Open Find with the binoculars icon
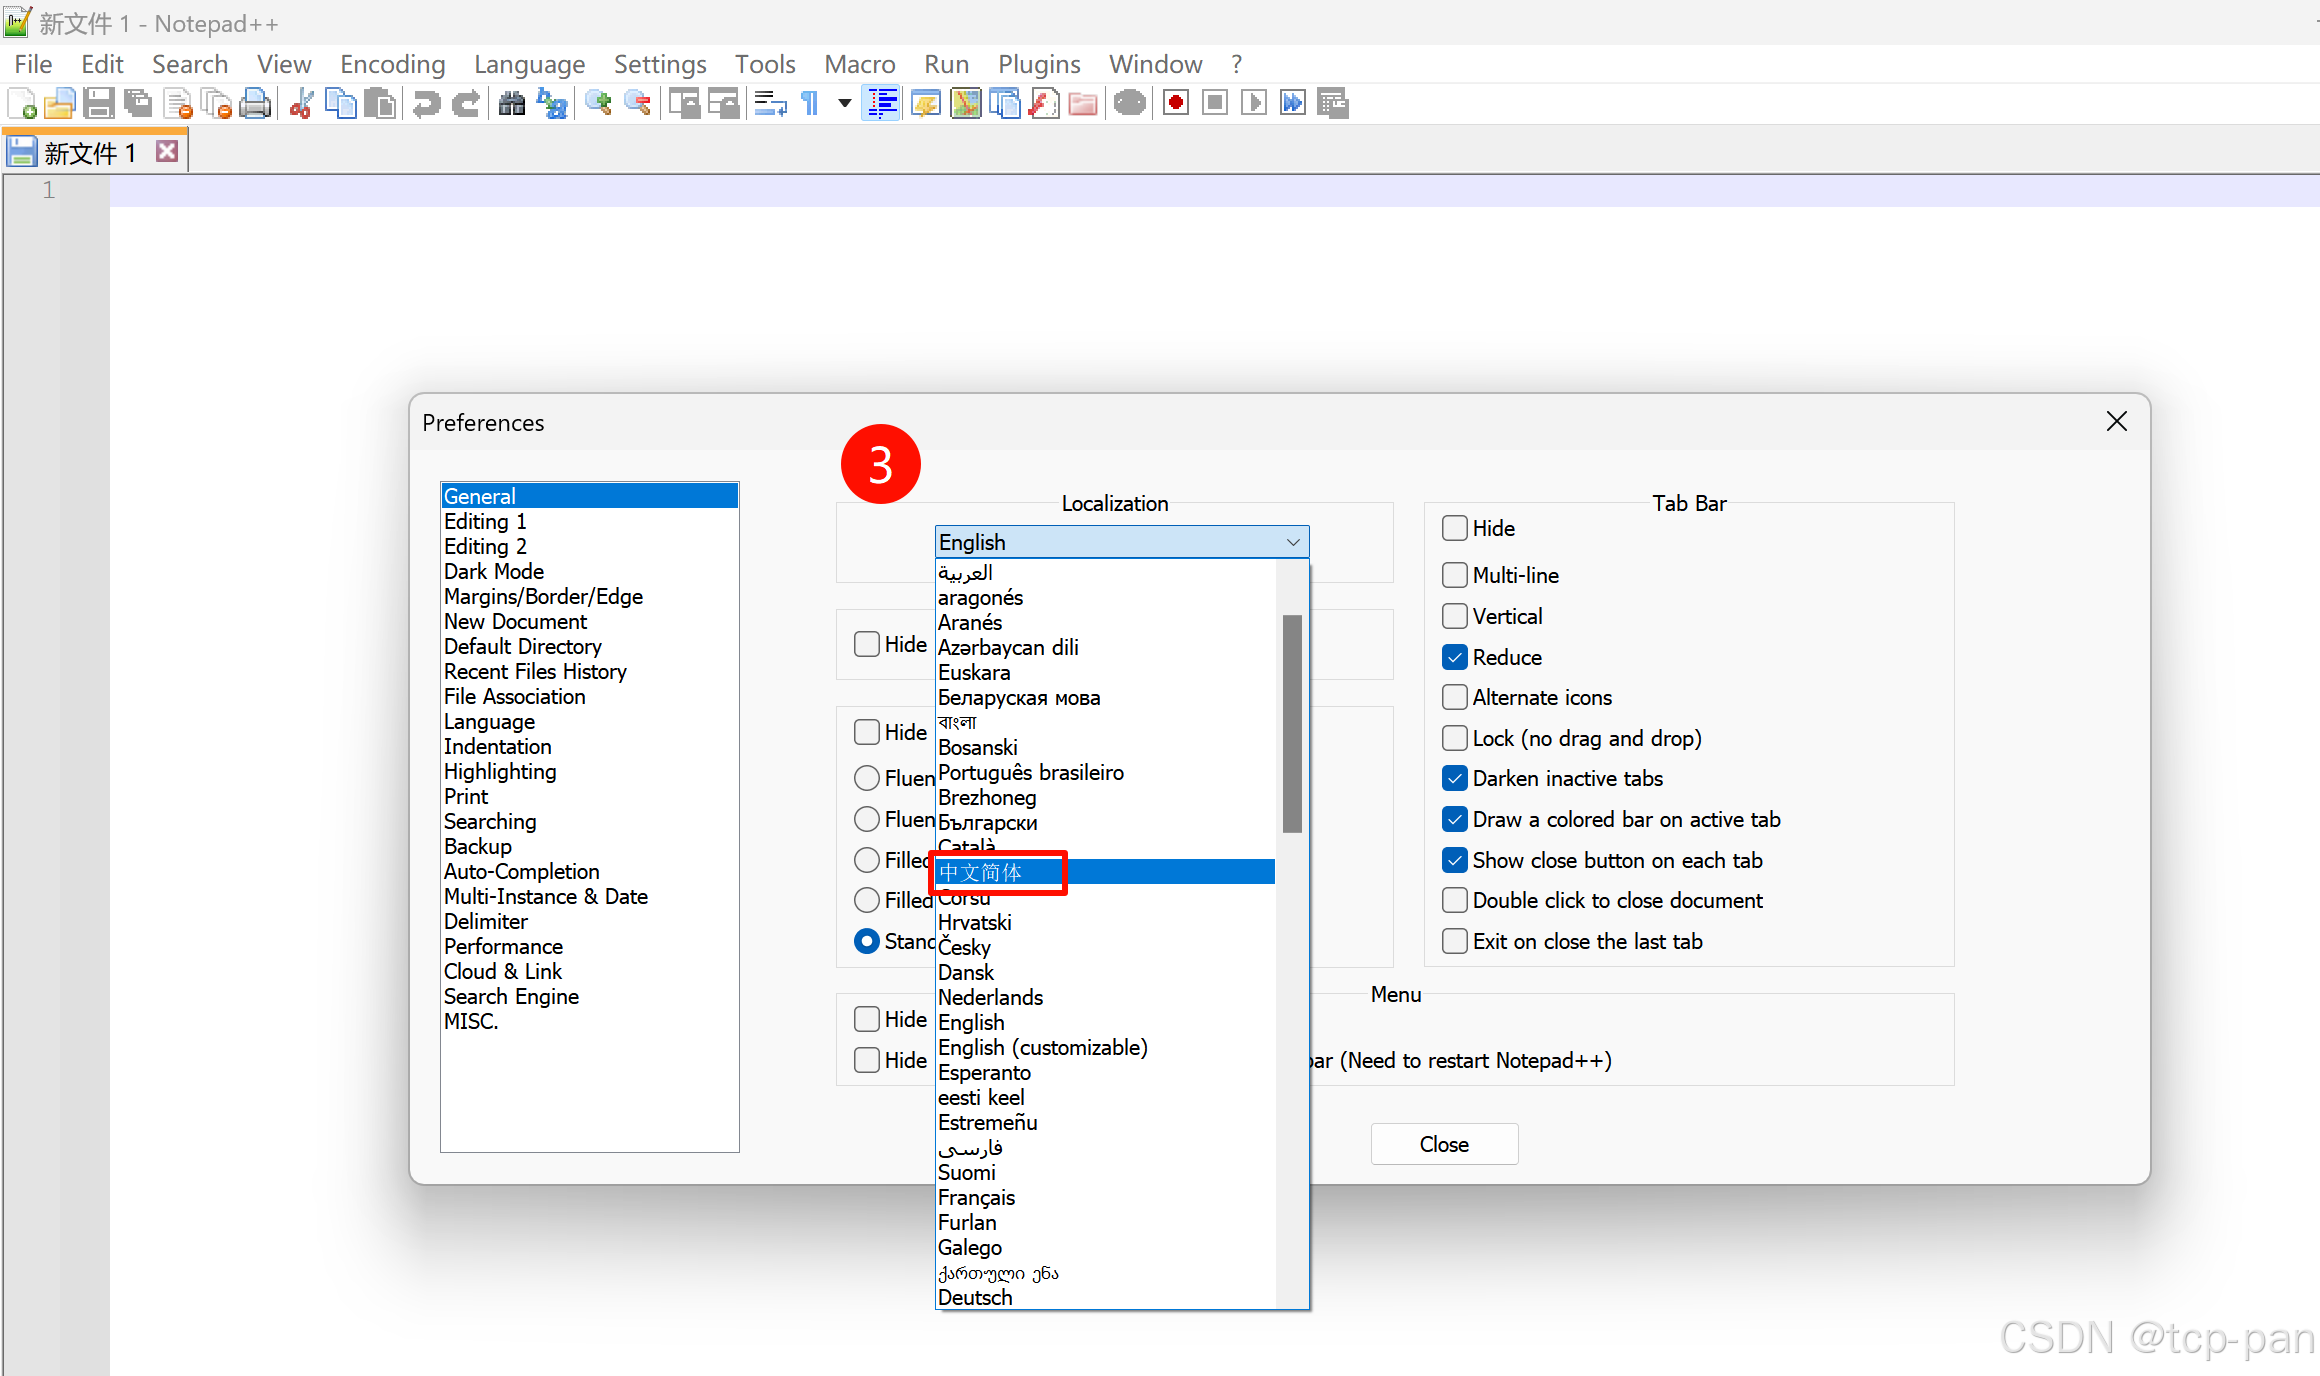 (x=512, y=103)
